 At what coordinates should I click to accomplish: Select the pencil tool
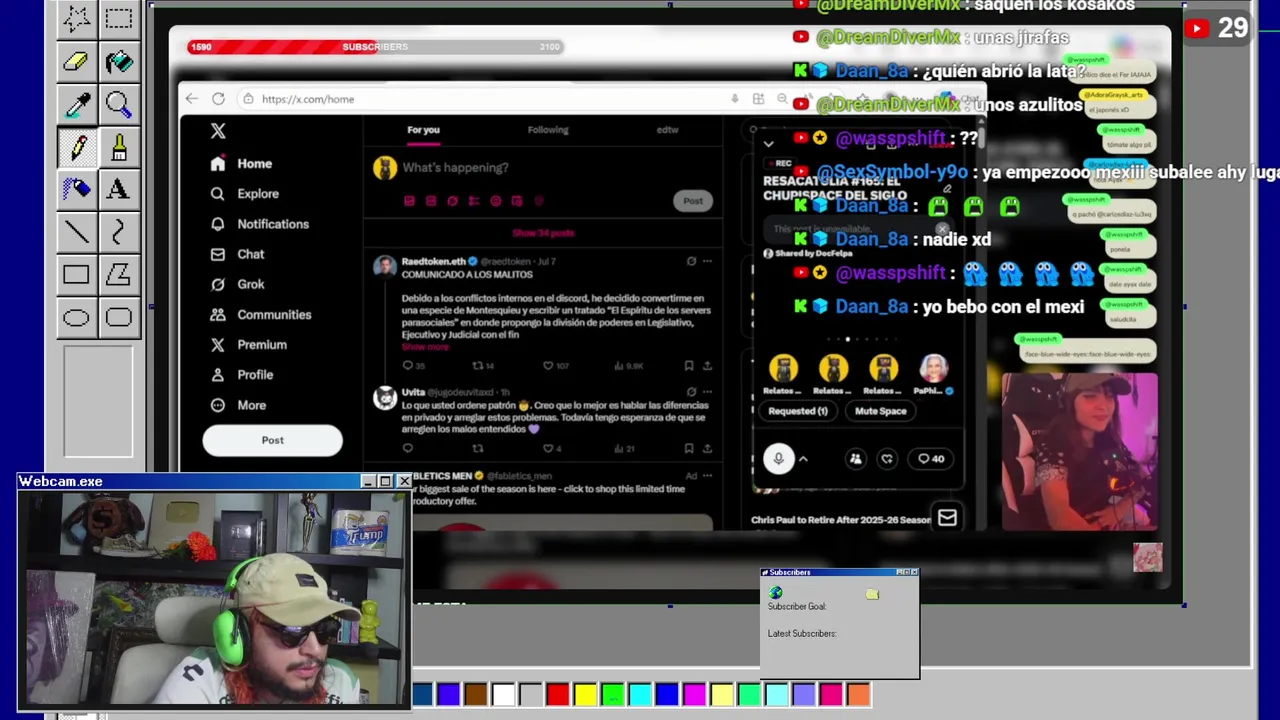(x=77, y=146)
